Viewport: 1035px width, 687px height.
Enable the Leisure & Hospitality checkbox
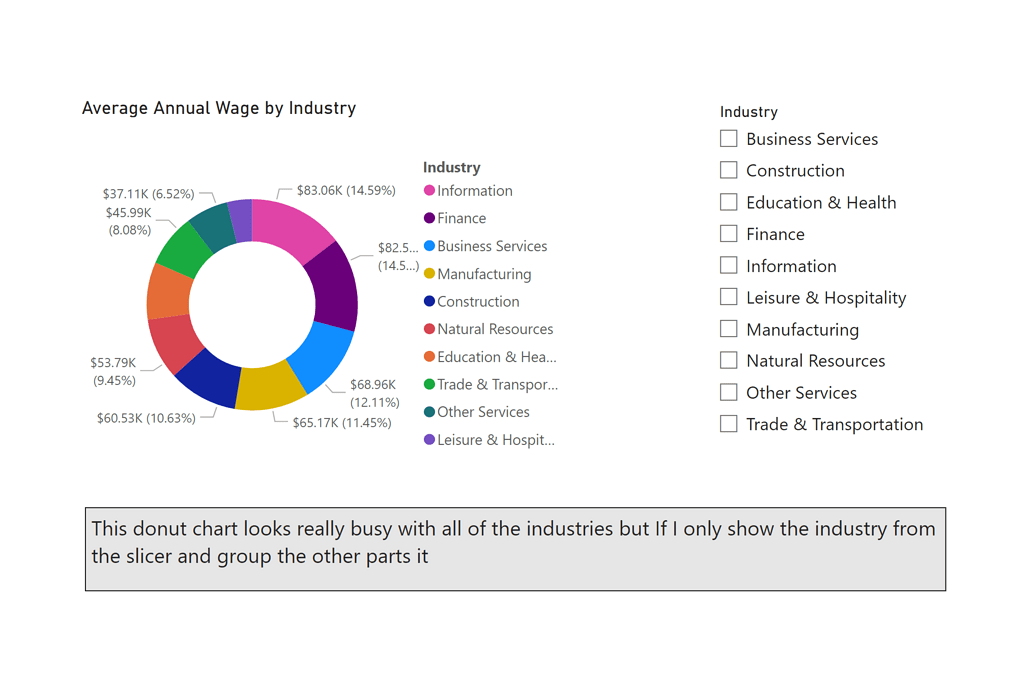[x=728, y=297]
